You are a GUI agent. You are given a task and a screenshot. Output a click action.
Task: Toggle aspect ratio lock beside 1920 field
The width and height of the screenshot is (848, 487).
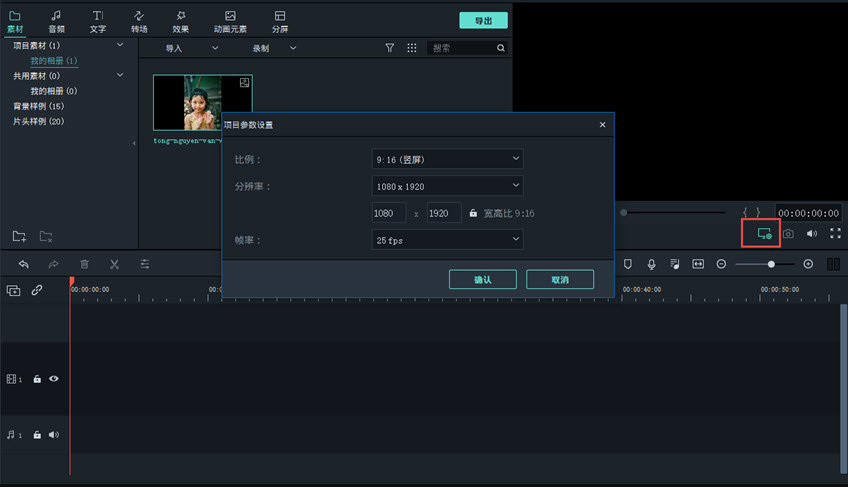473,213
